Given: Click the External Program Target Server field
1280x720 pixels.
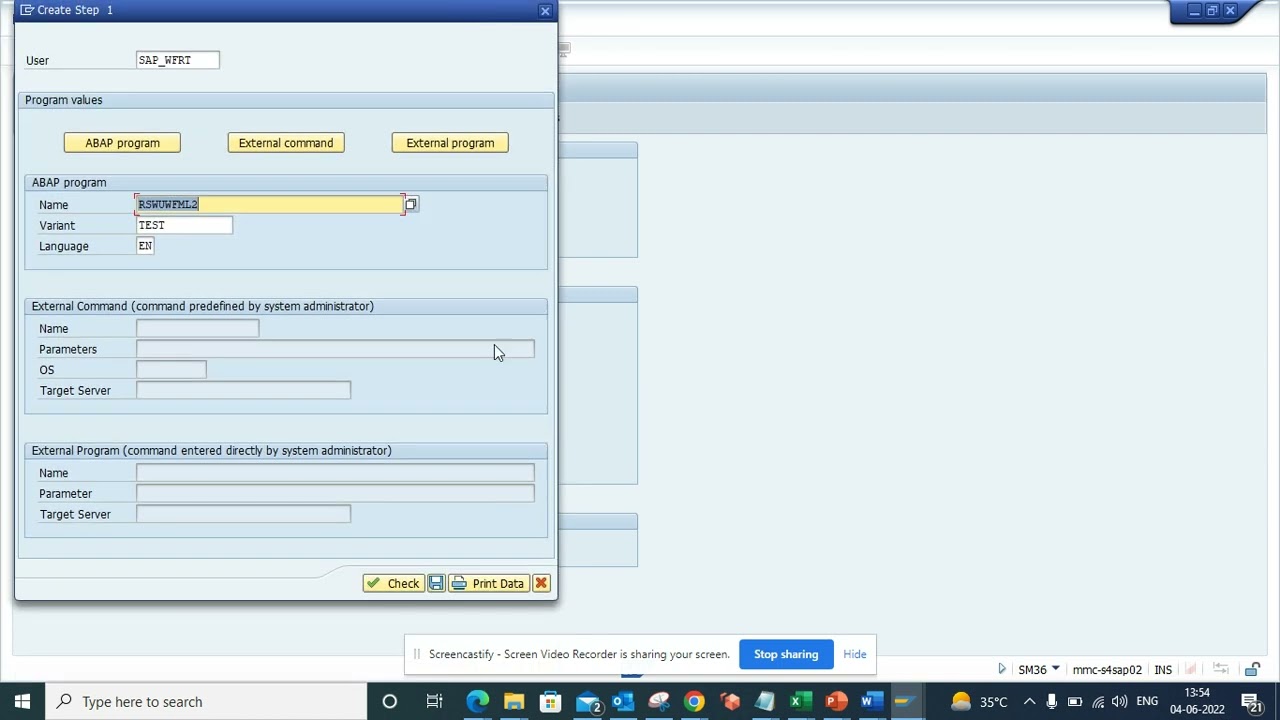Looking at the screenshot, I should (x=243, y=514).
